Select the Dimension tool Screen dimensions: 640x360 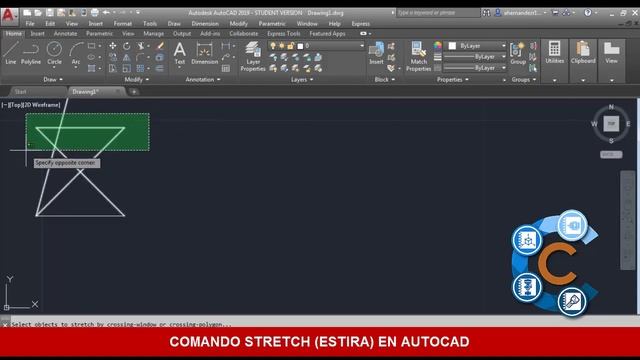[x=204, y=53]
